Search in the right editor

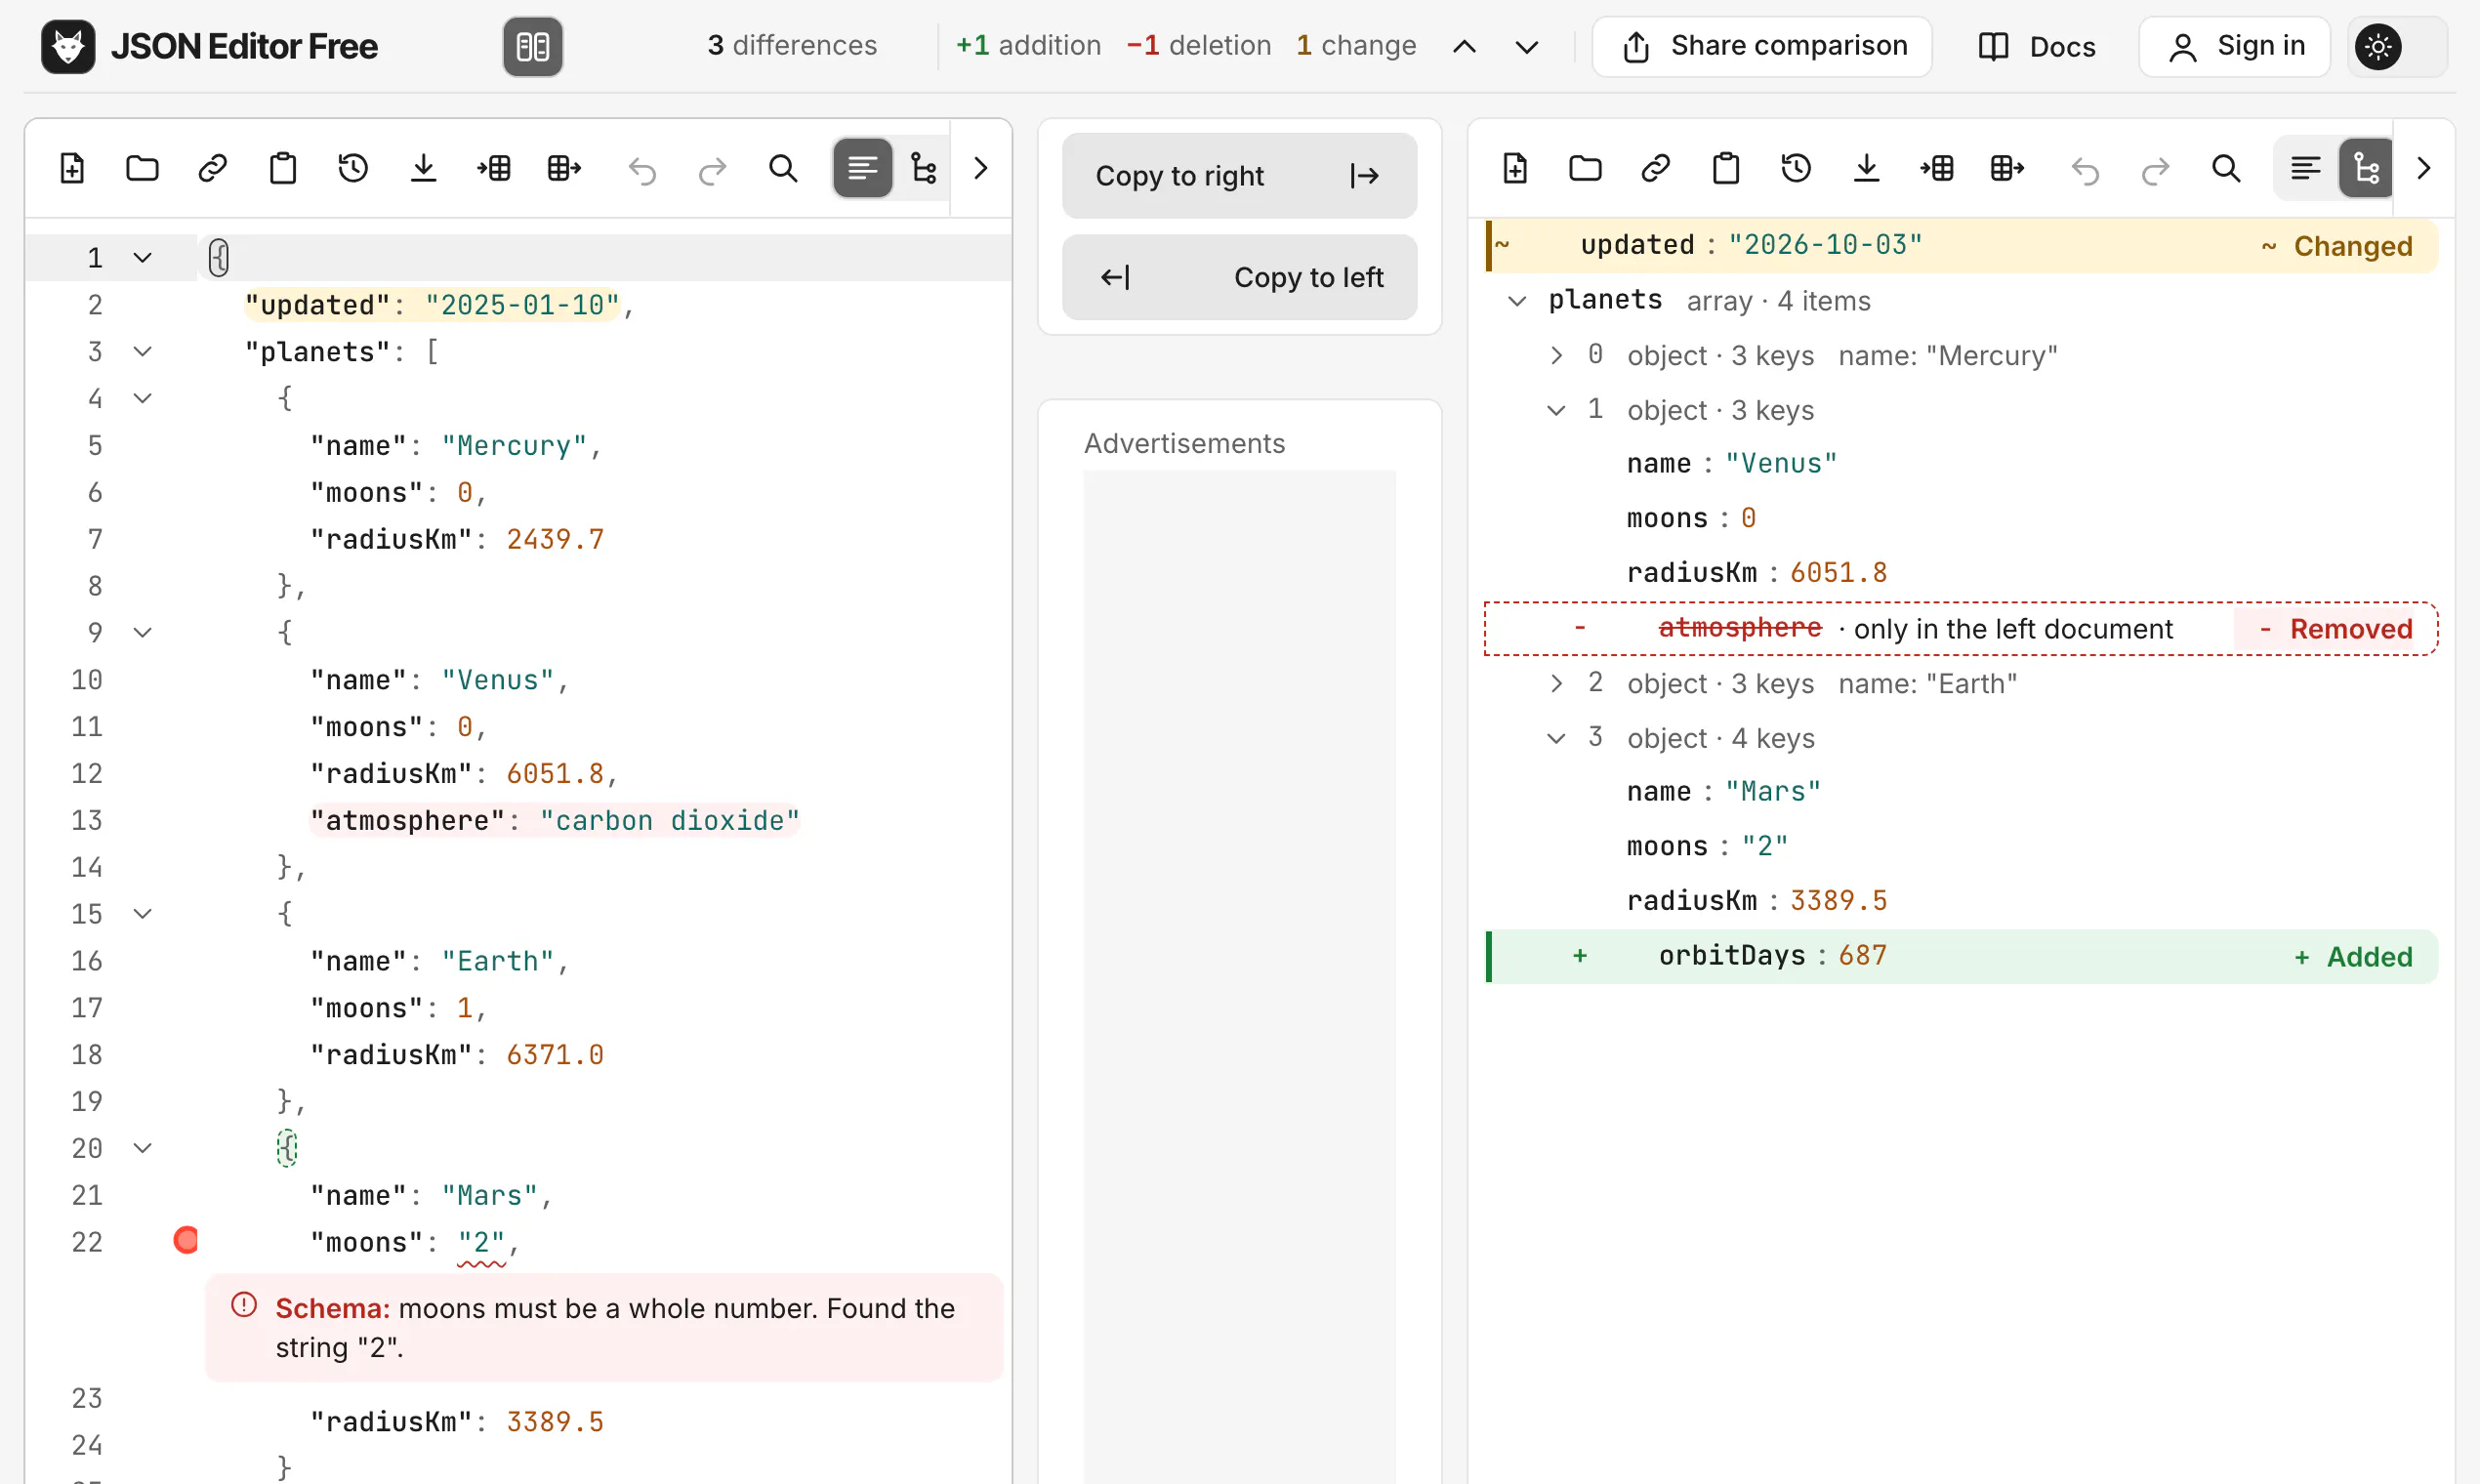[x=2226, y=168]
